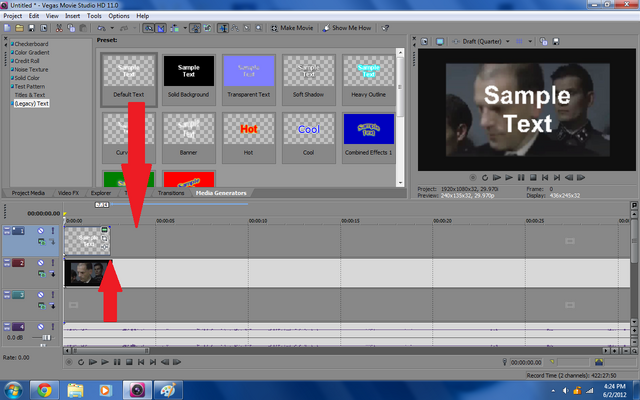This screenshot has height=400, width=640.
Task: Open Track FX on video track 3
Action: point(41,306)
